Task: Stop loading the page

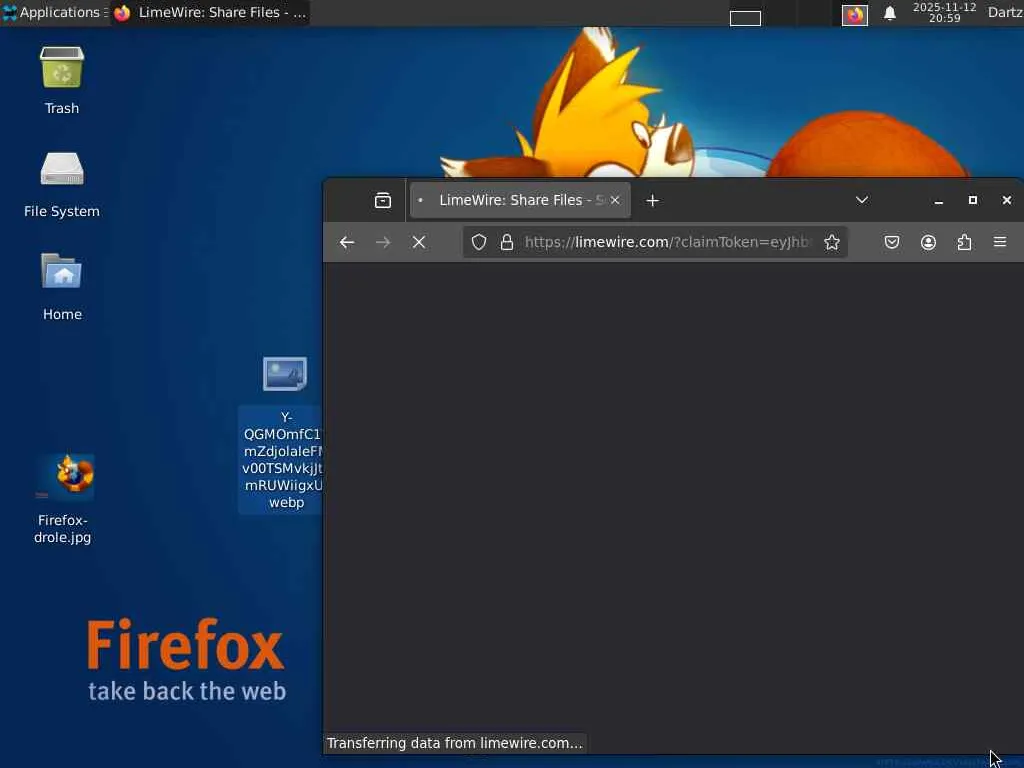Action: click(x=419, y=242)
